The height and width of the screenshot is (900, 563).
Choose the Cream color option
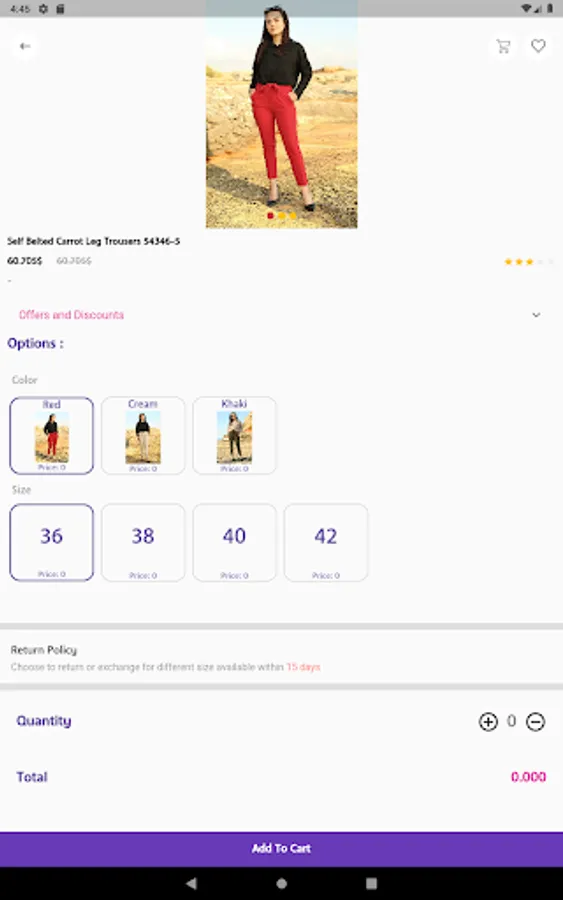tap(143, 436)
